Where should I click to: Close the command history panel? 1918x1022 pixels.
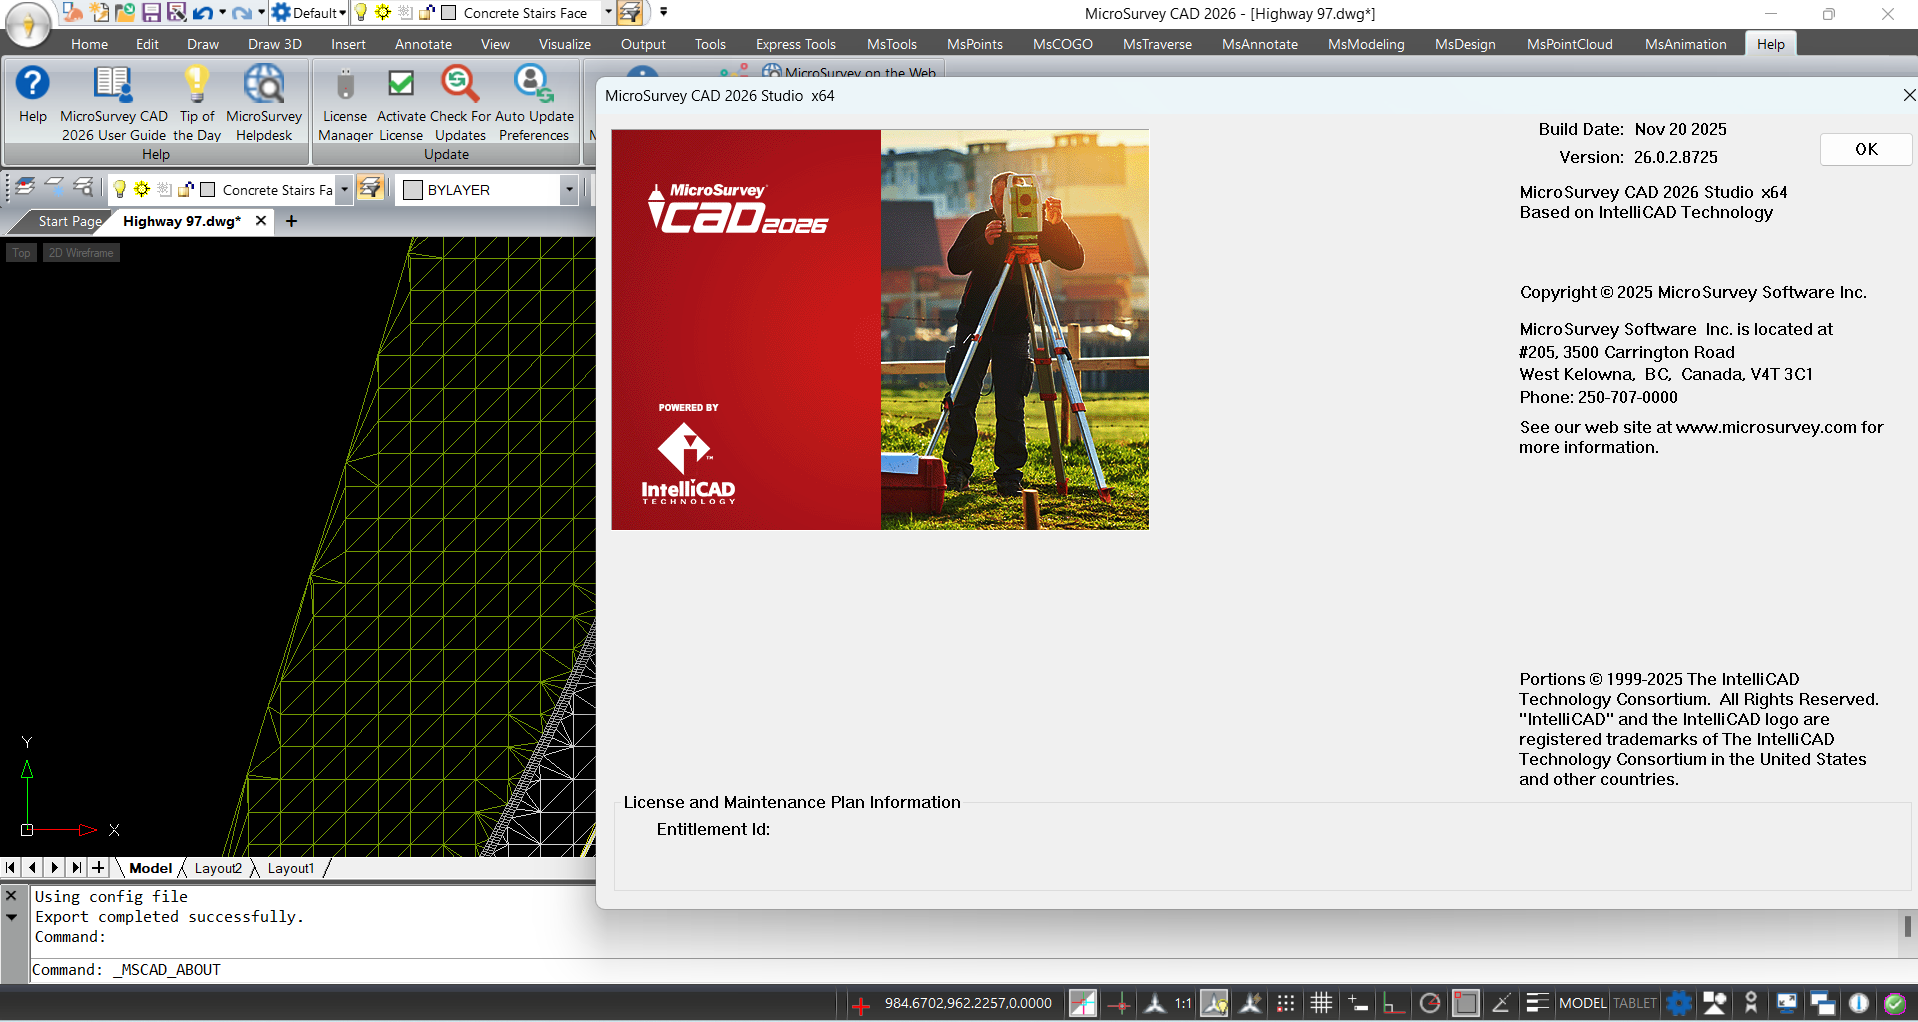pos(11,896)
